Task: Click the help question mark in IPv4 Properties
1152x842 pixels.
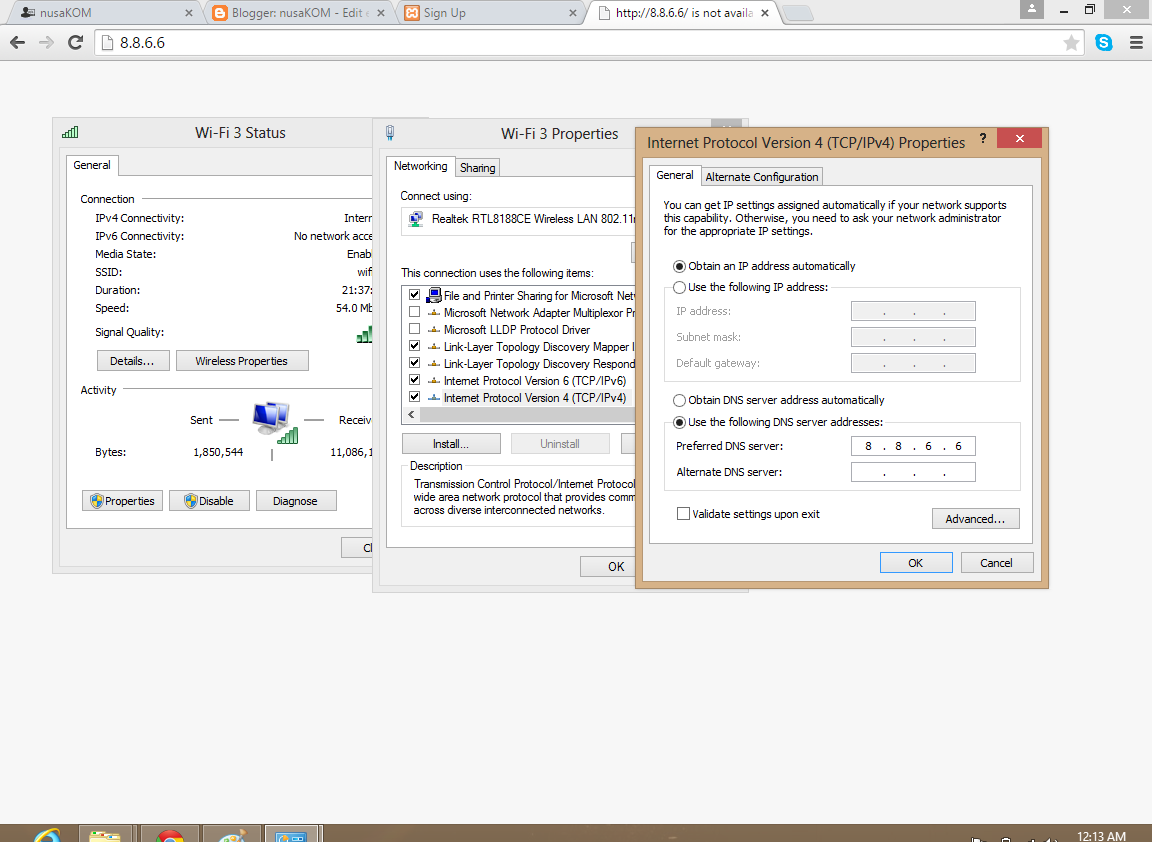Action: click(x=982, y=138)
